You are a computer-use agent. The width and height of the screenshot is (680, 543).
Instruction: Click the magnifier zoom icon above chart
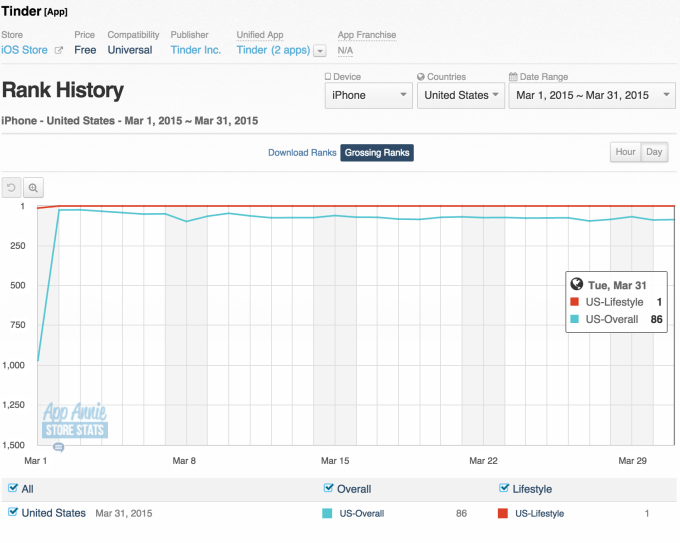pyautogui.click(x=33, y=187)
